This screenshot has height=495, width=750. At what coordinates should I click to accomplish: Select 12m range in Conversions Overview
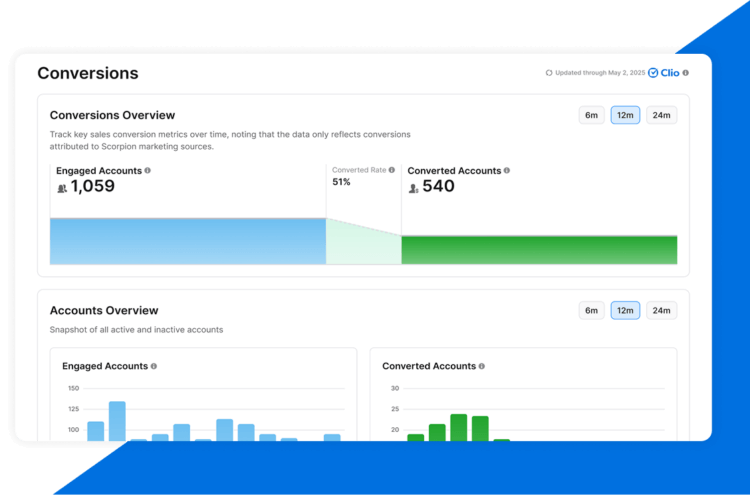(625, 115)
